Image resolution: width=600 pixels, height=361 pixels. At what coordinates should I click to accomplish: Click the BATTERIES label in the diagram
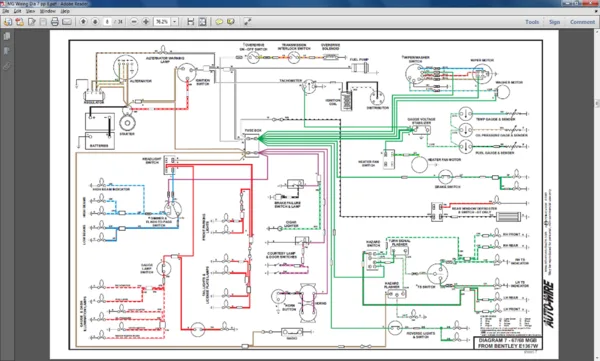click(x=99, y=146)
